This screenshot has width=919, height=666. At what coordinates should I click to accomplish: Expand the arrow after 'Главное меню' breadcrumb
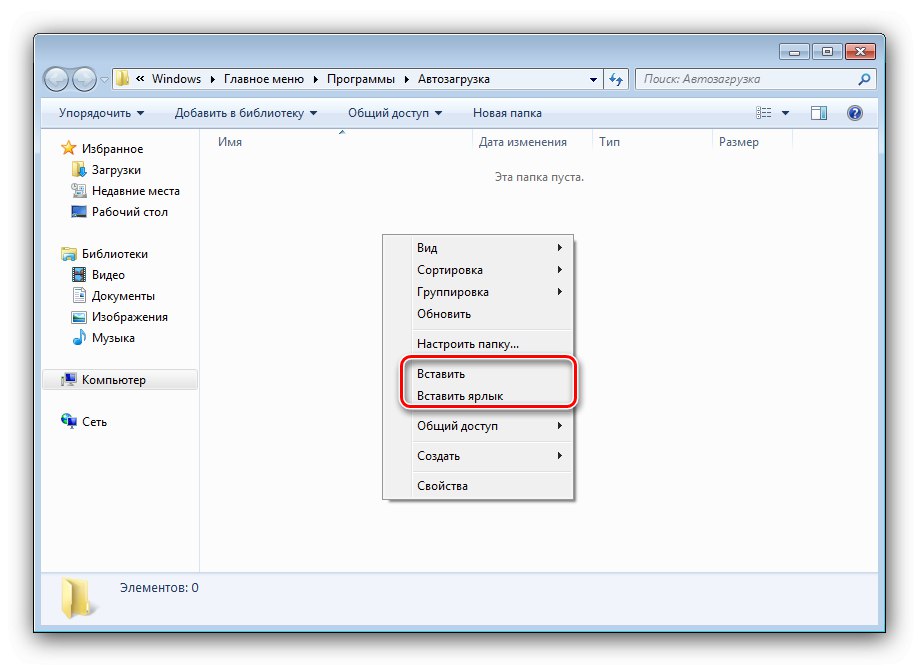pyautogui.click(x=315, y=79)
